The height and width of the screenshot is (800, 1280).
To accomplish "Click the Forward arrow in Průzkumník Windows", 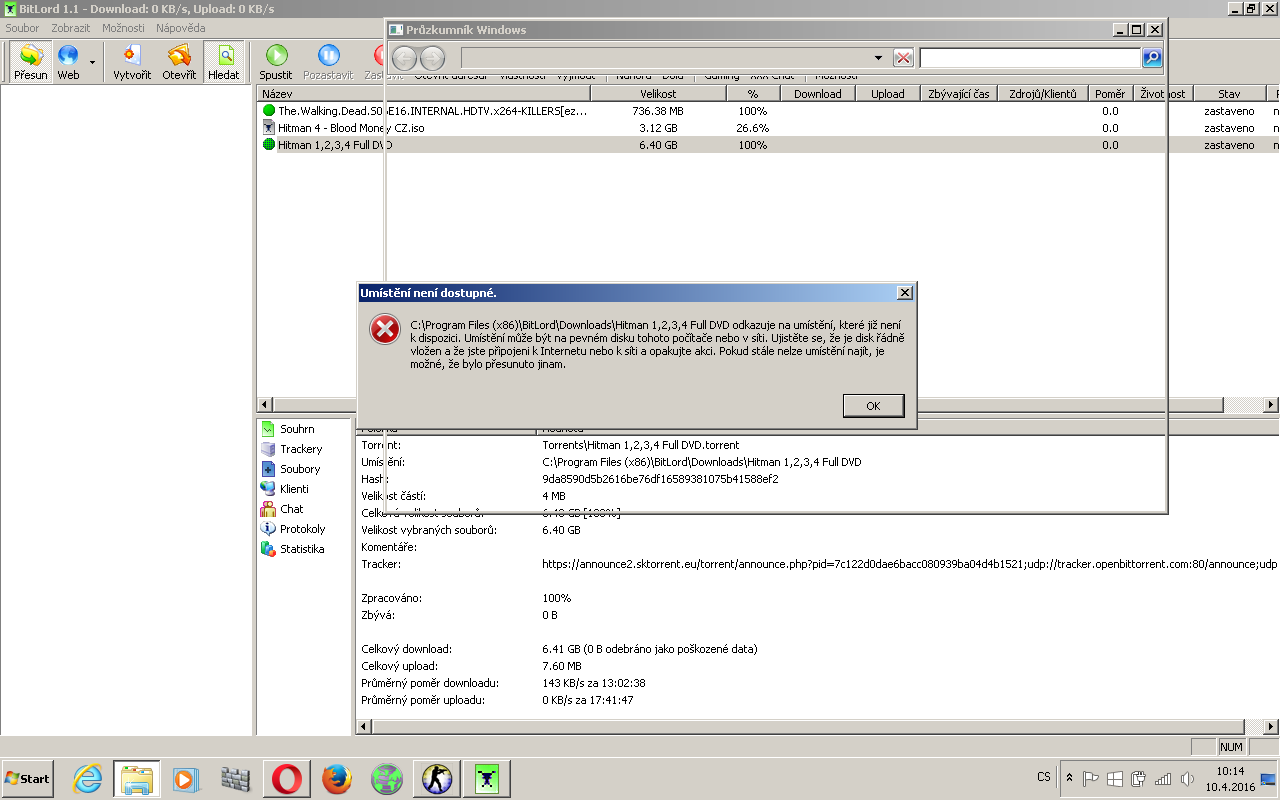I will (x=432, y=58).
